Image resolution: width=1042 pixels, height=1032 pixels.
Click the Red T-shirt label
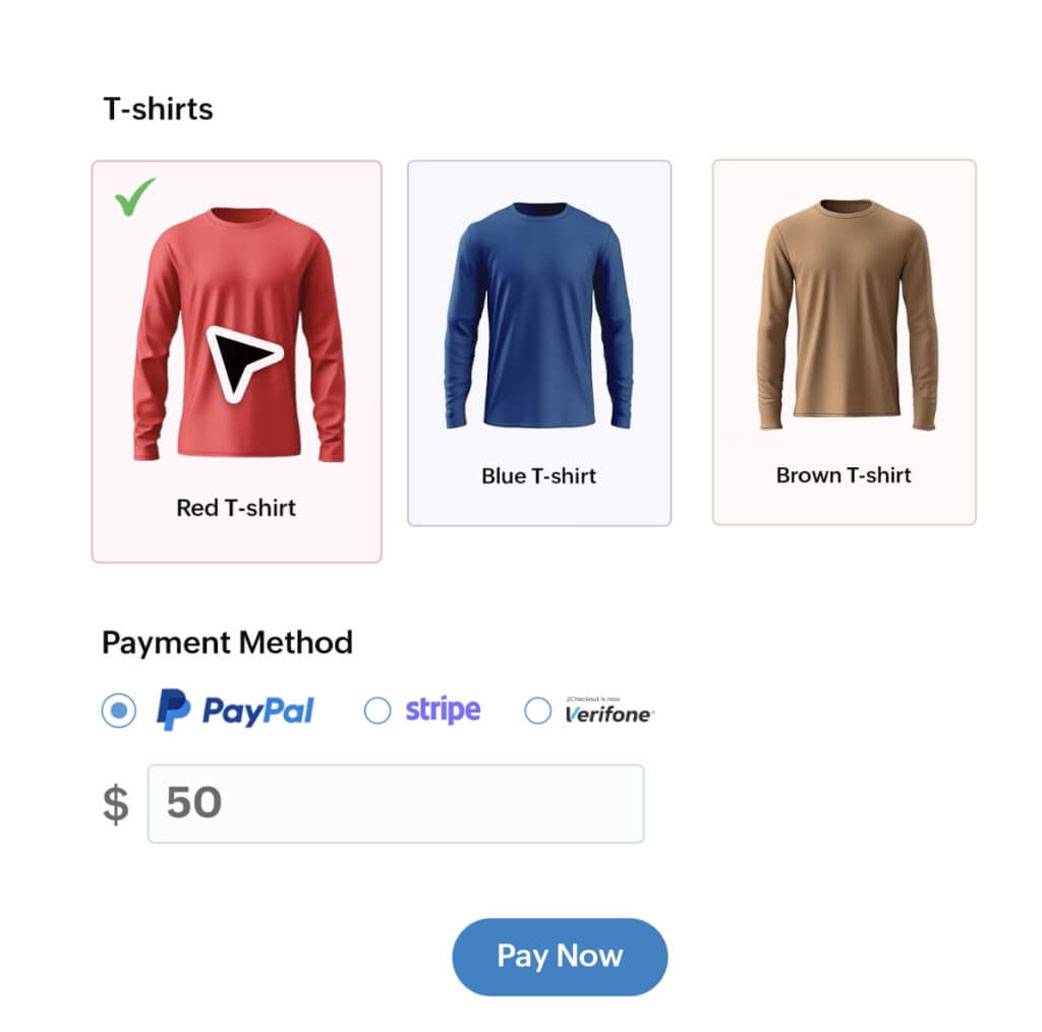[236, 508]
